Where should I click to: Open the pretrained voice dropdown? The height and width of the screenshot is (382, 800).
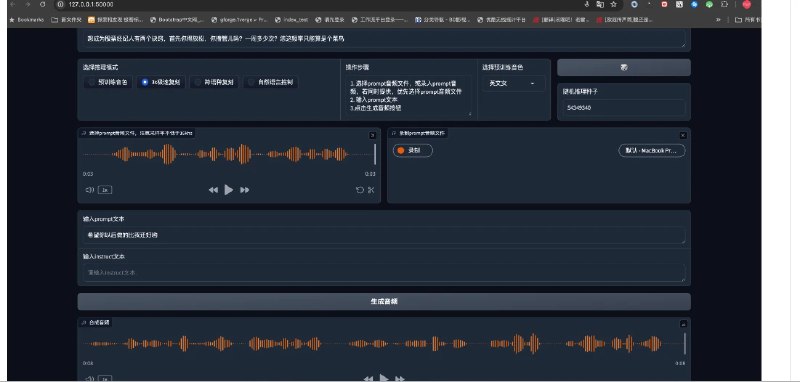coord(514,83)
